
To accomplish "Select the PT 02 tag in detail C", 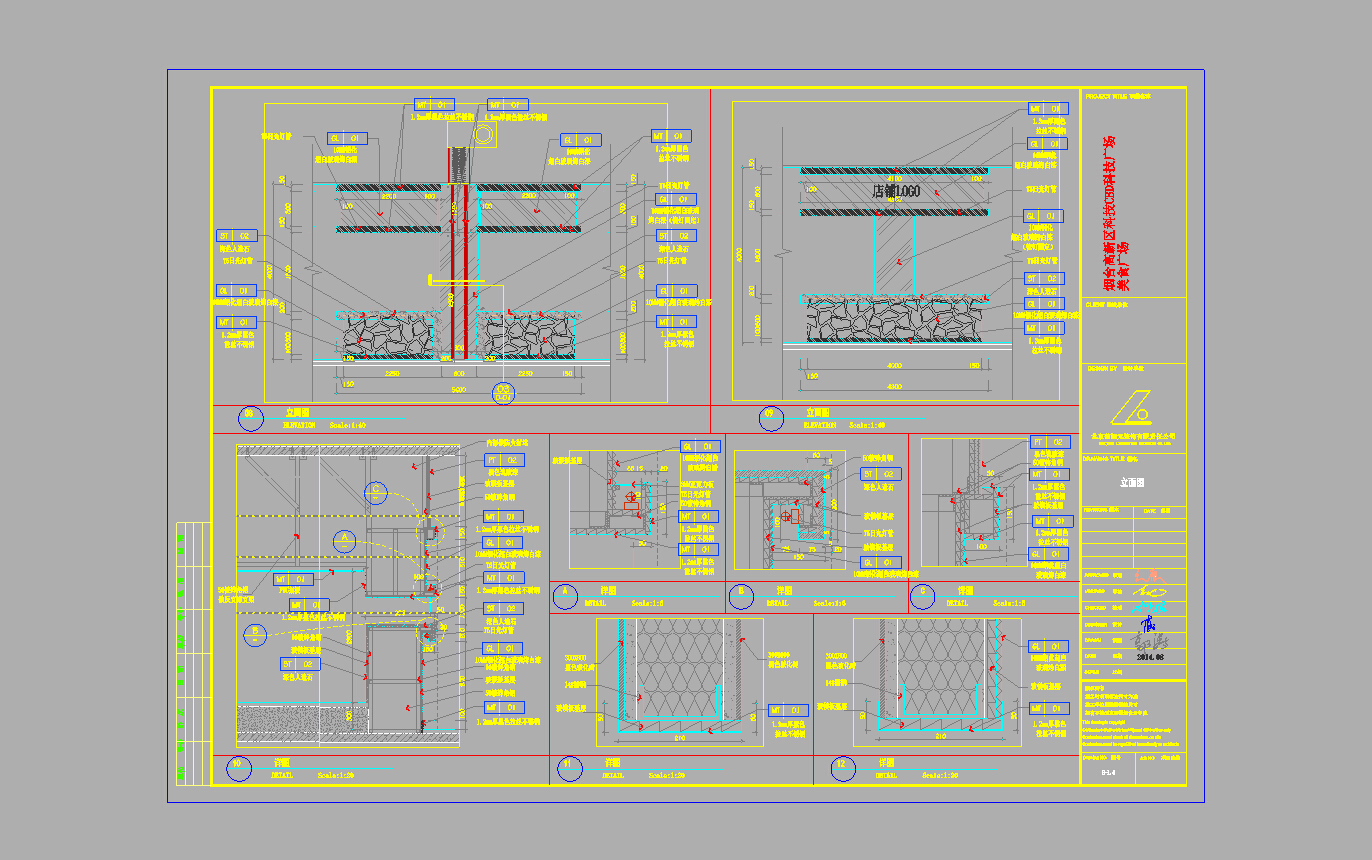I will 1050,442.
